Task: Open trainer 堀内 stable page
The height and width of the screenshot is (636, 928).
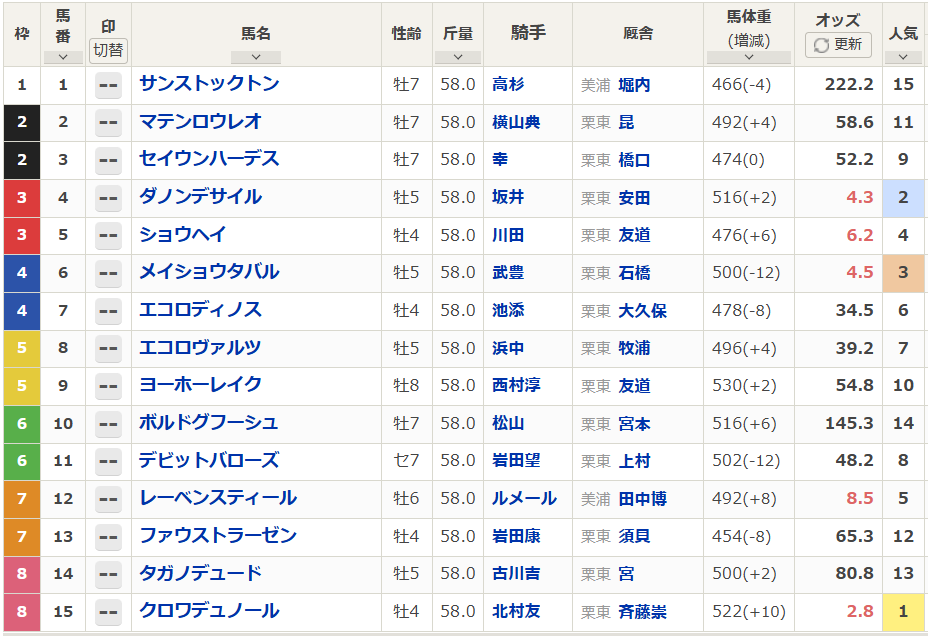Action: [634, 85]
